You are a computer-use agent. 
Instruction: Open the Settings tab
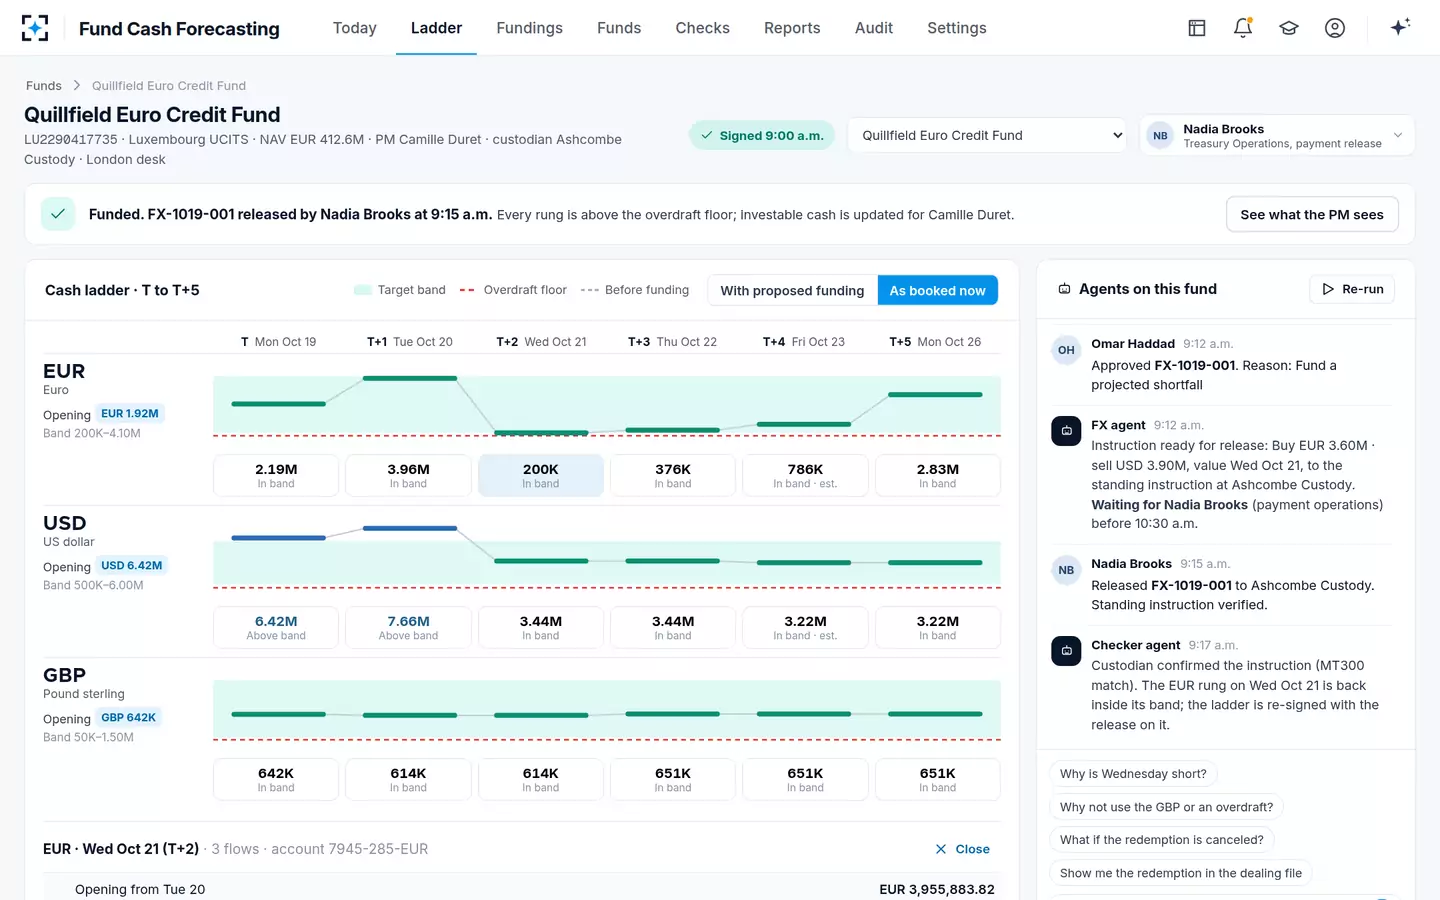tap(957, 28)
